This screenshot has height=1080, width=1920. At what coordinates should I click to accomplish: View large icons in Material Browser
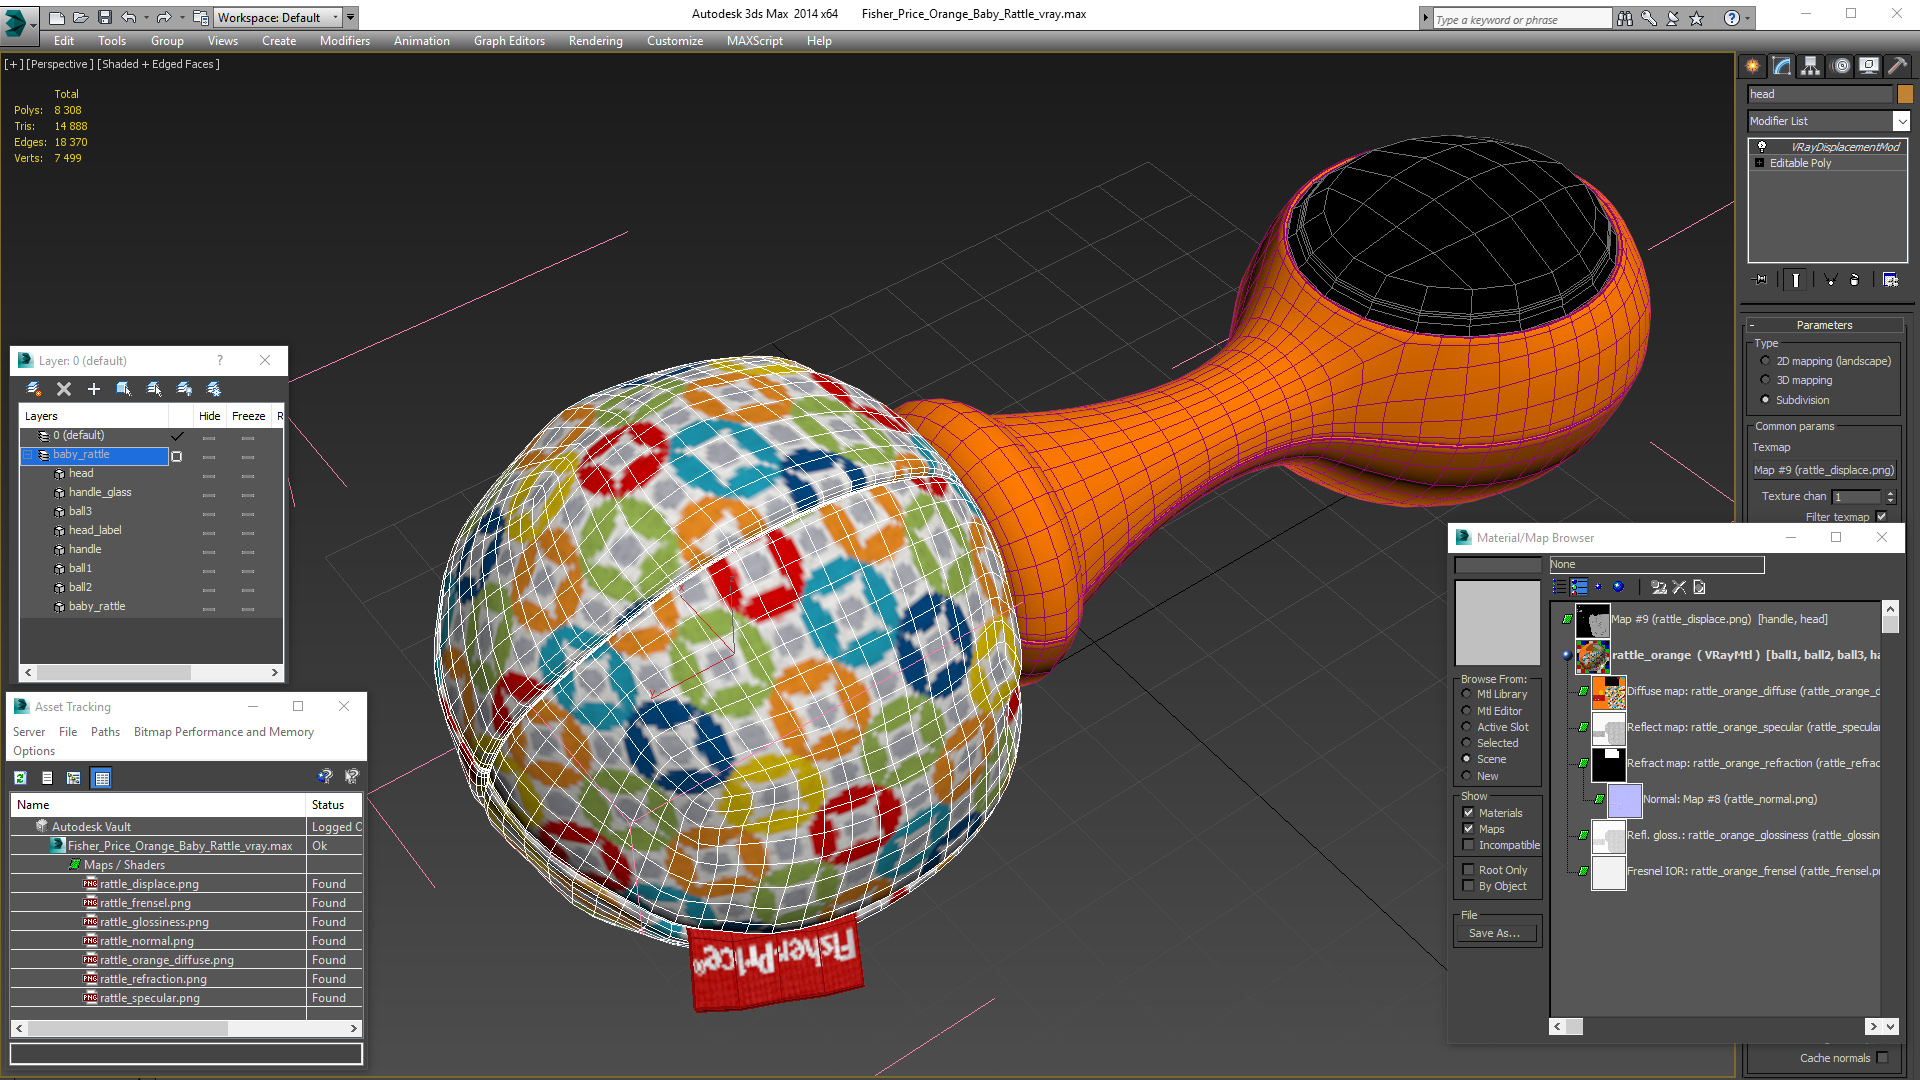[x=1619, y=587]
